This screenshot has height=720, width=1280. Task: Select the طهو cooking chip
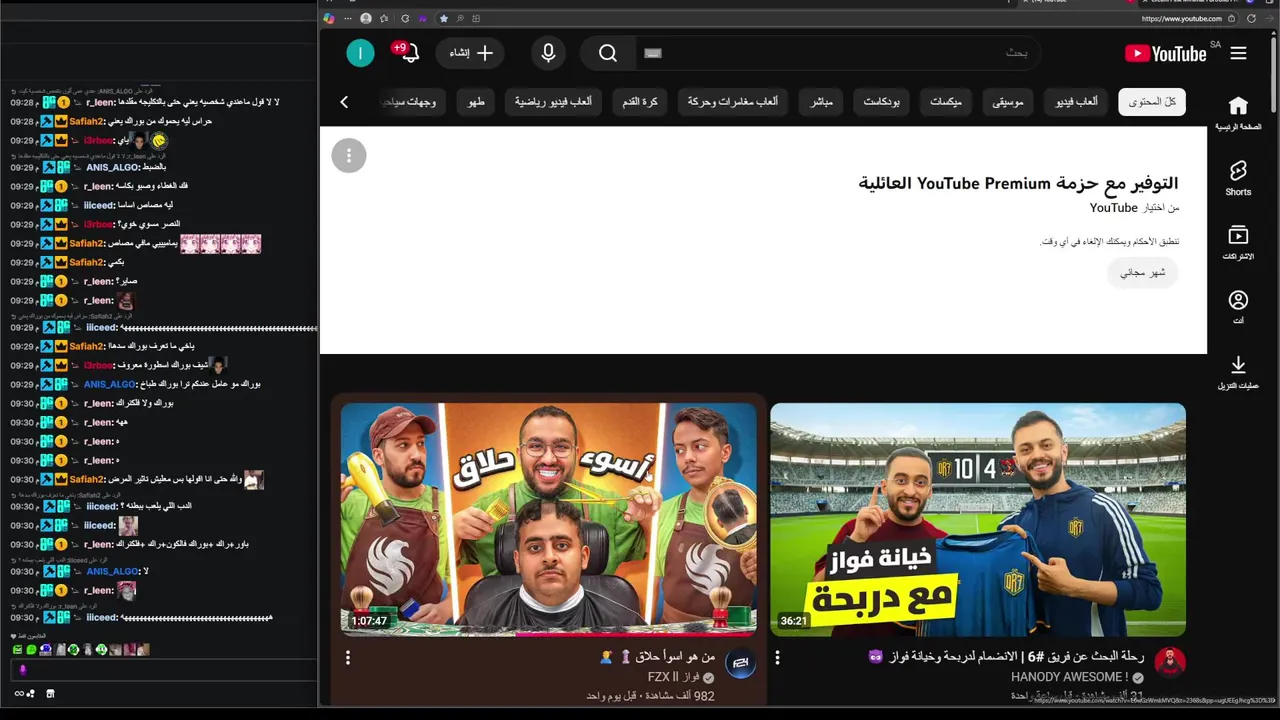476,102
